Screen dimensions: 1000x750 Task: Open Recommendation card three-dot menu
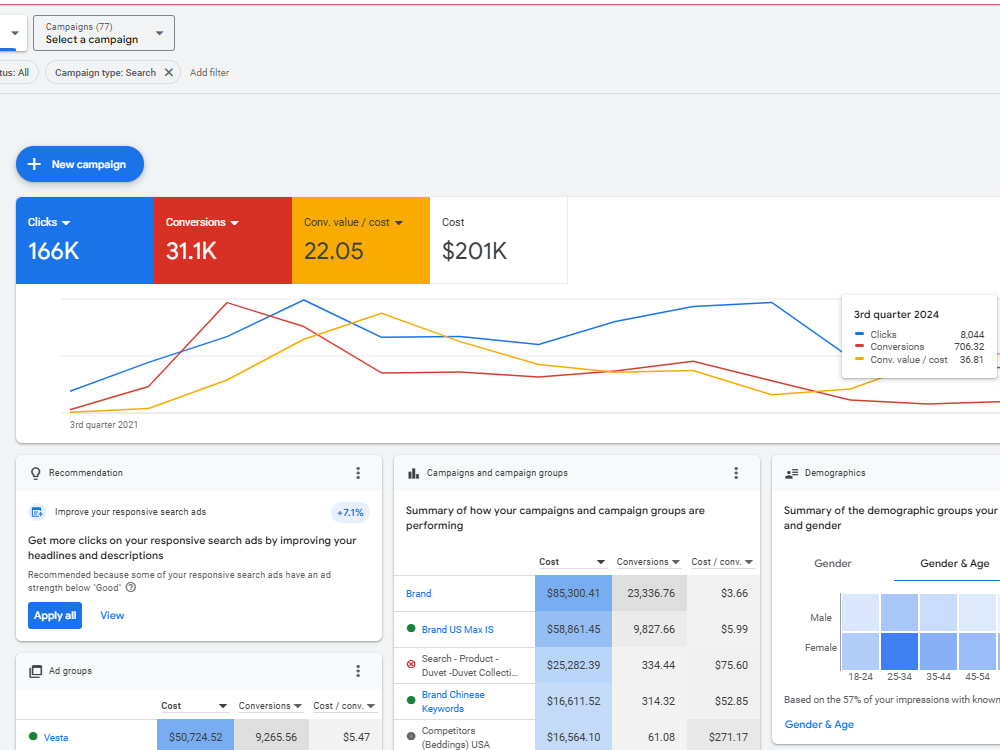(358, 473)
